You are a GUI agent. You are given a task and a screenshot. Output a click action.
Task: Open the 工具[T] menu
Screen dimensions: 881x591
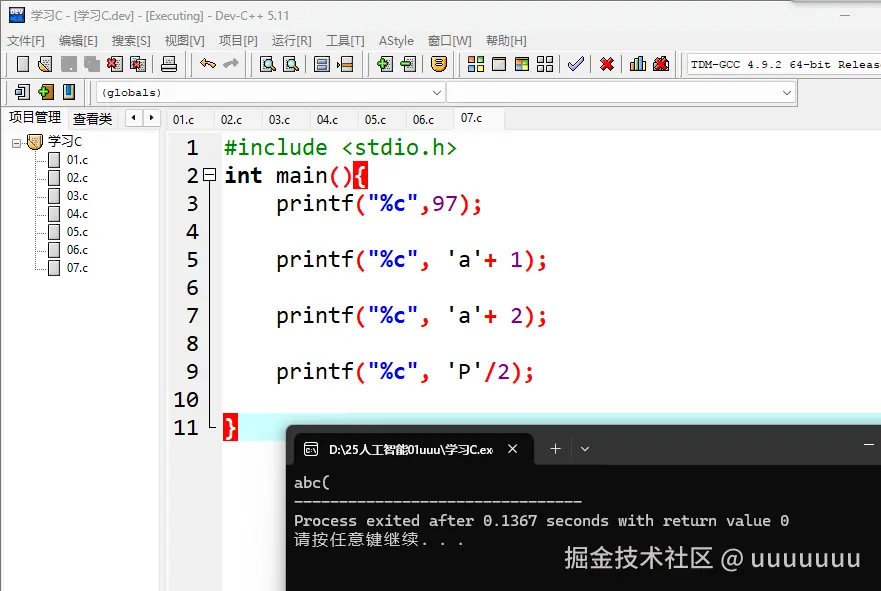point(346,40)
